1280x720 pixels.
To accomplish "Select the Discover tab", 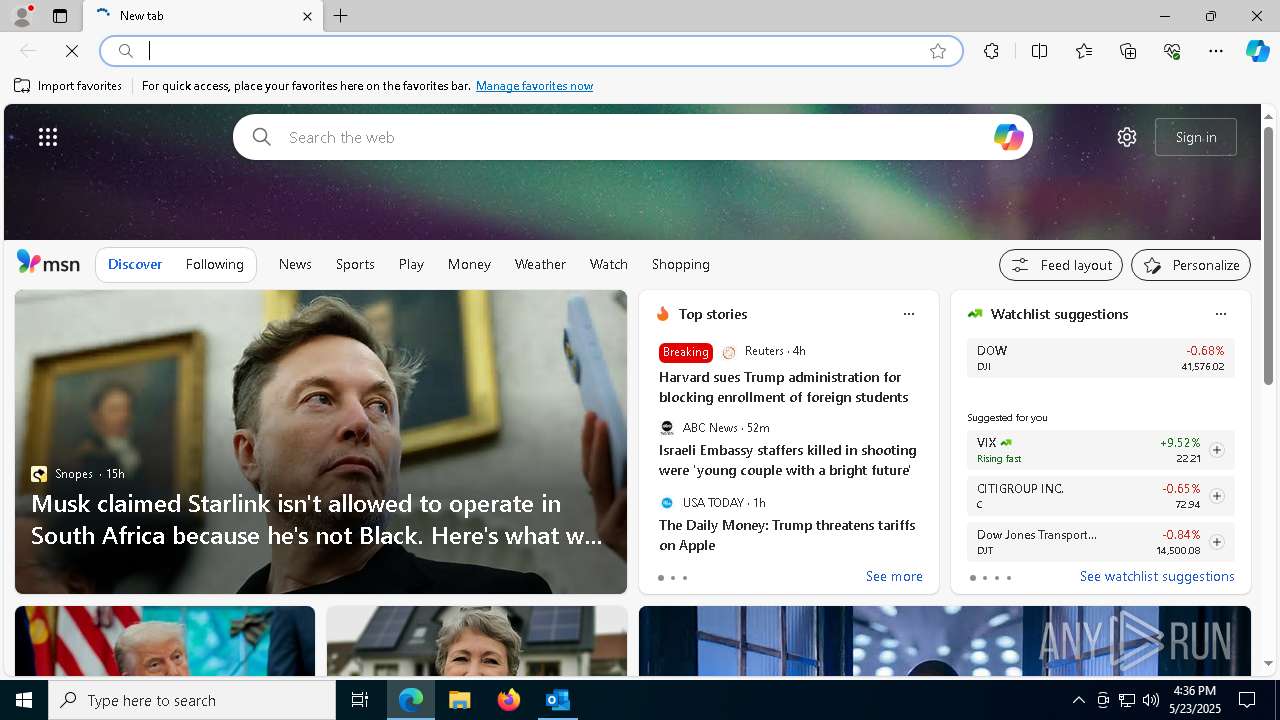I will pyautogui.click(x=135, y=264).
